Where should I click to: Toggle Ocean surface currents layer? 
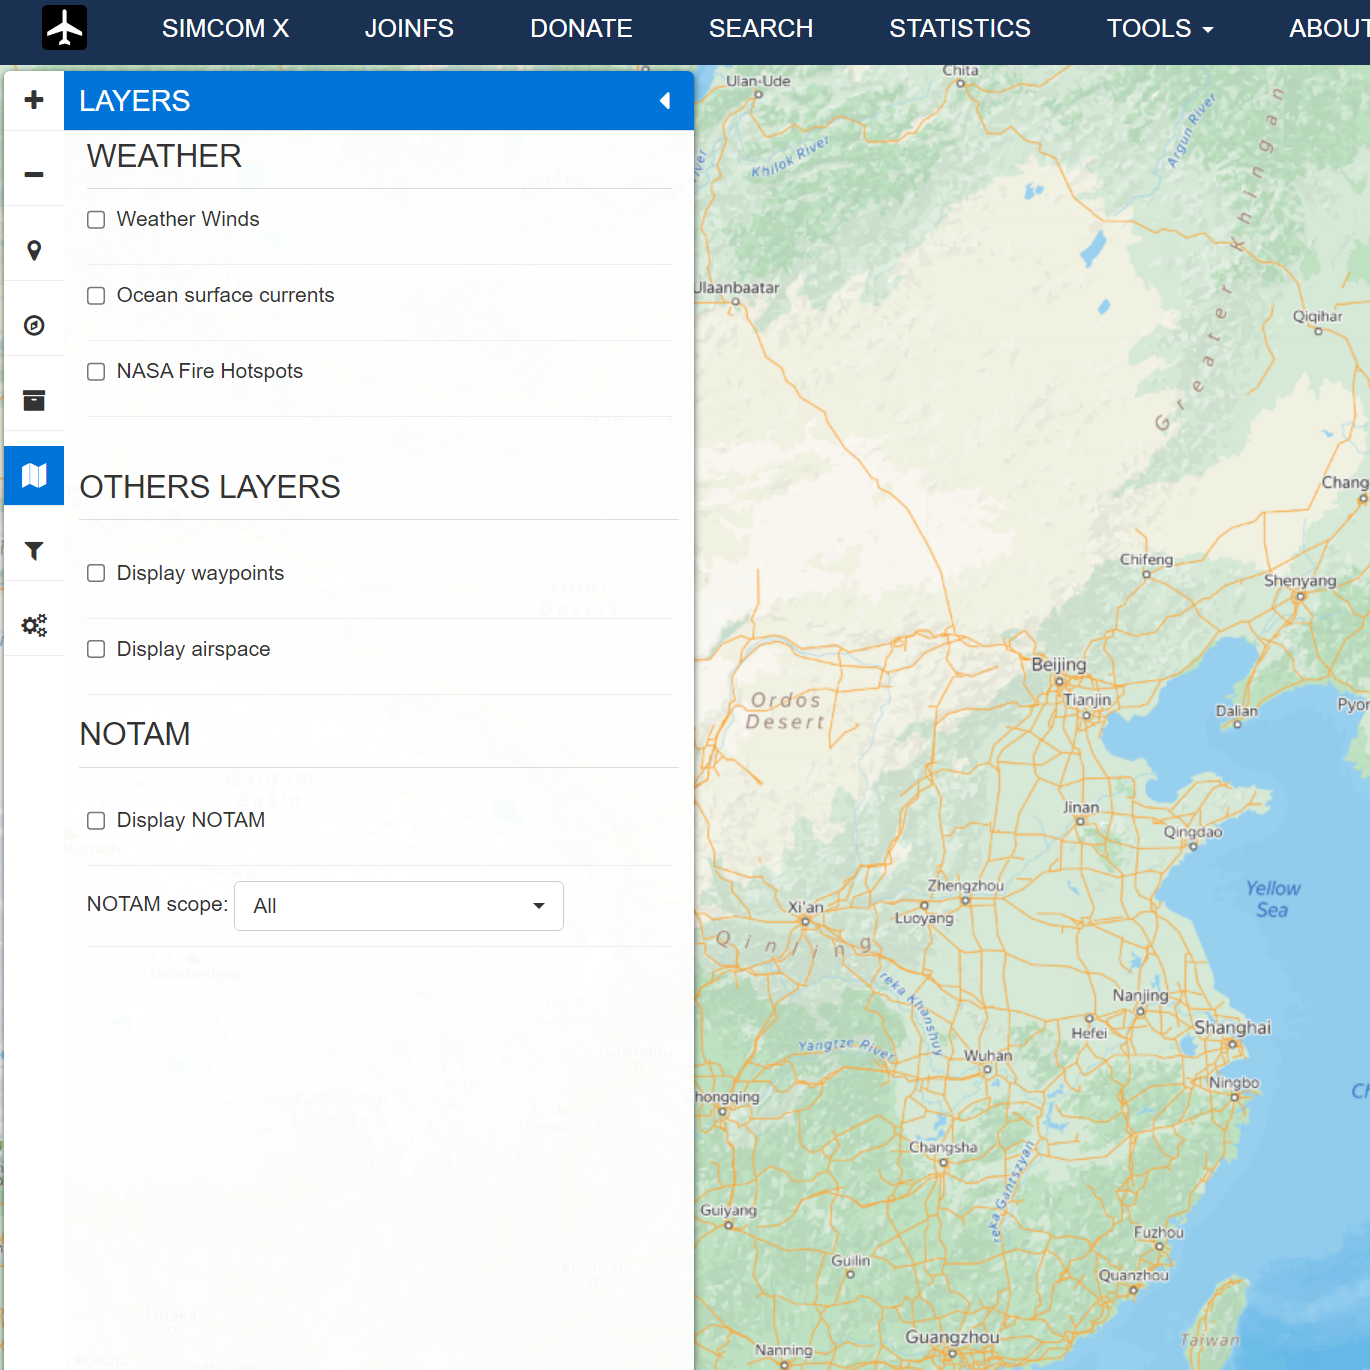(96, 296)
